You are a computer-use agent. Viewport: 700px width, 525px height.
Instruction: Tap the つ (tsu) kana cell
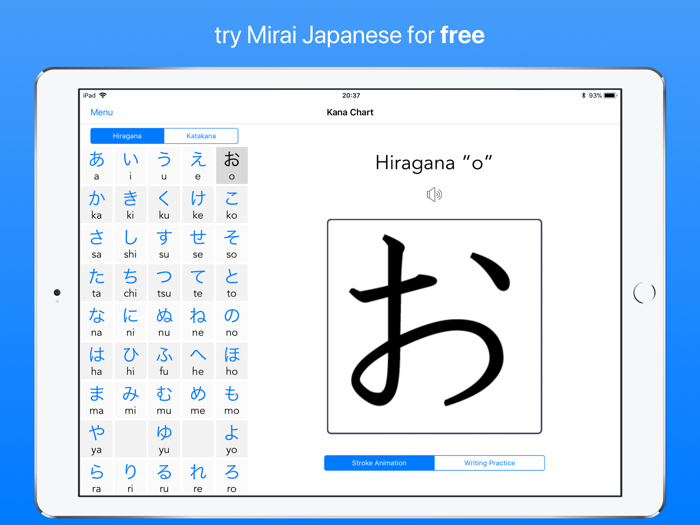[x=164, y=283]
